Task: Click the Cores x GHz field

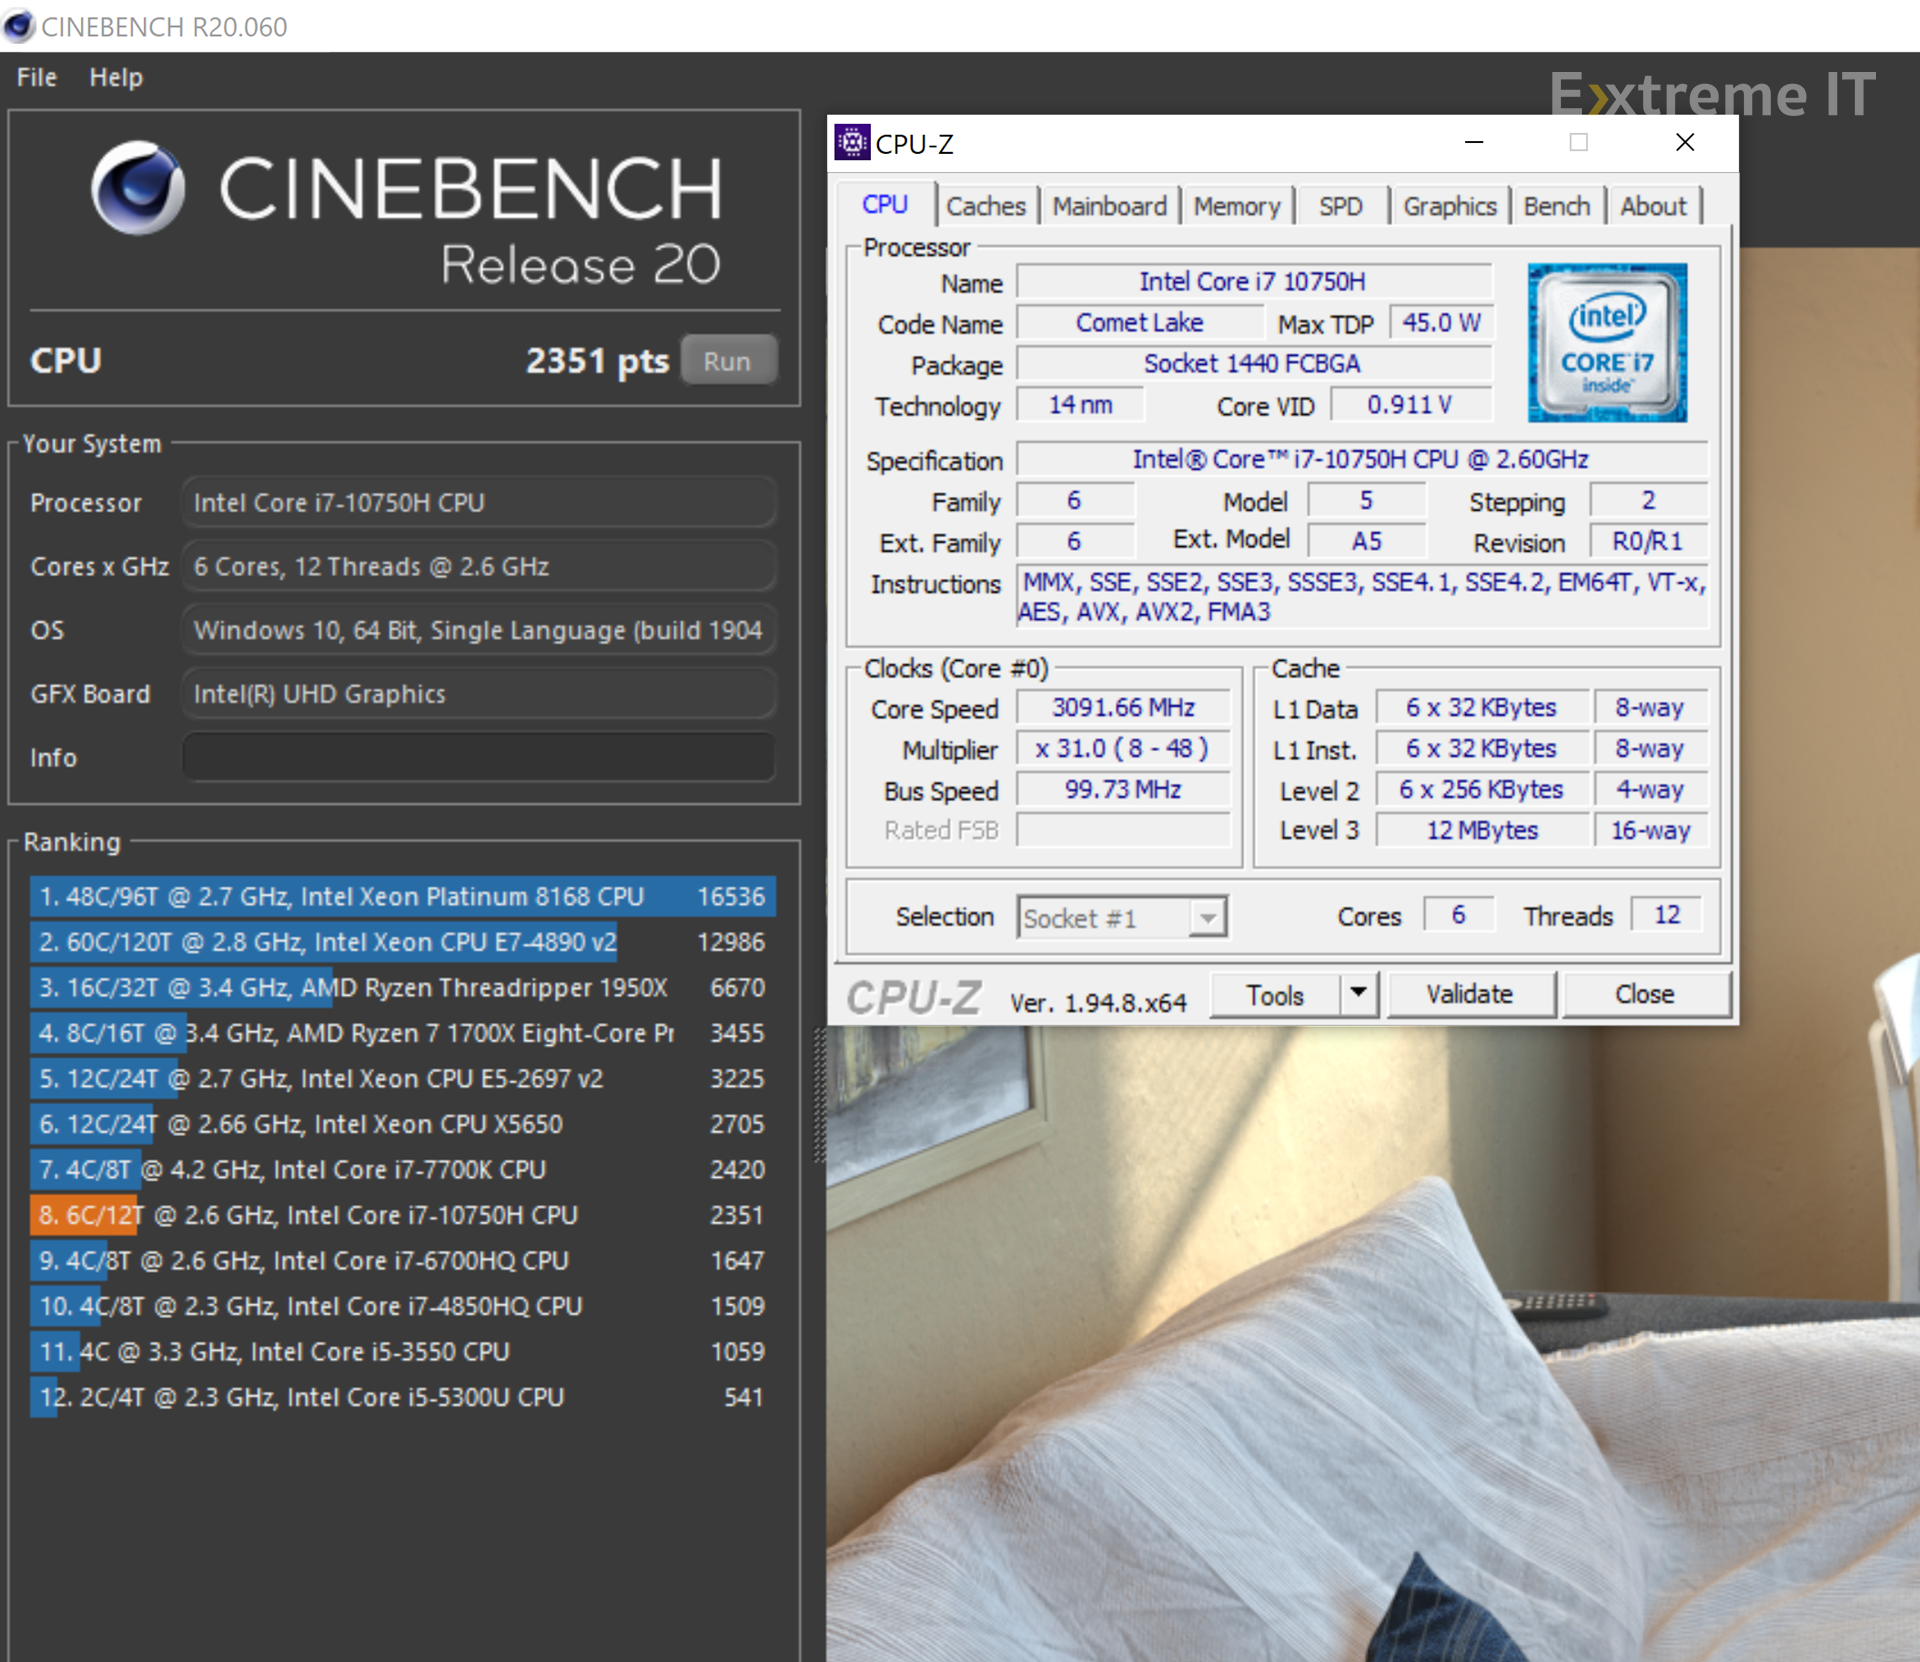Action: click(479, 567)
